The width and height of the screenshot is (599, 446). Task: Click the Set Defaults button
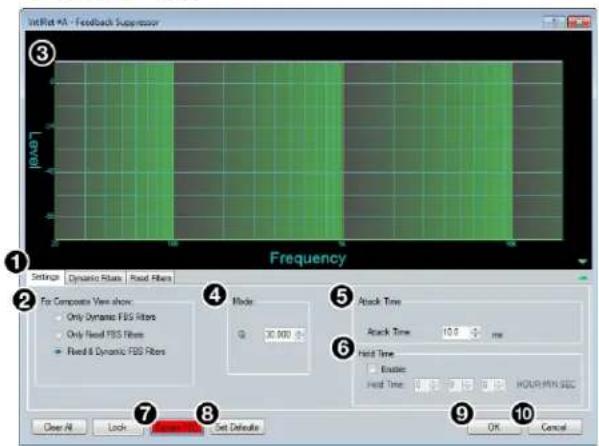[237, 427]
